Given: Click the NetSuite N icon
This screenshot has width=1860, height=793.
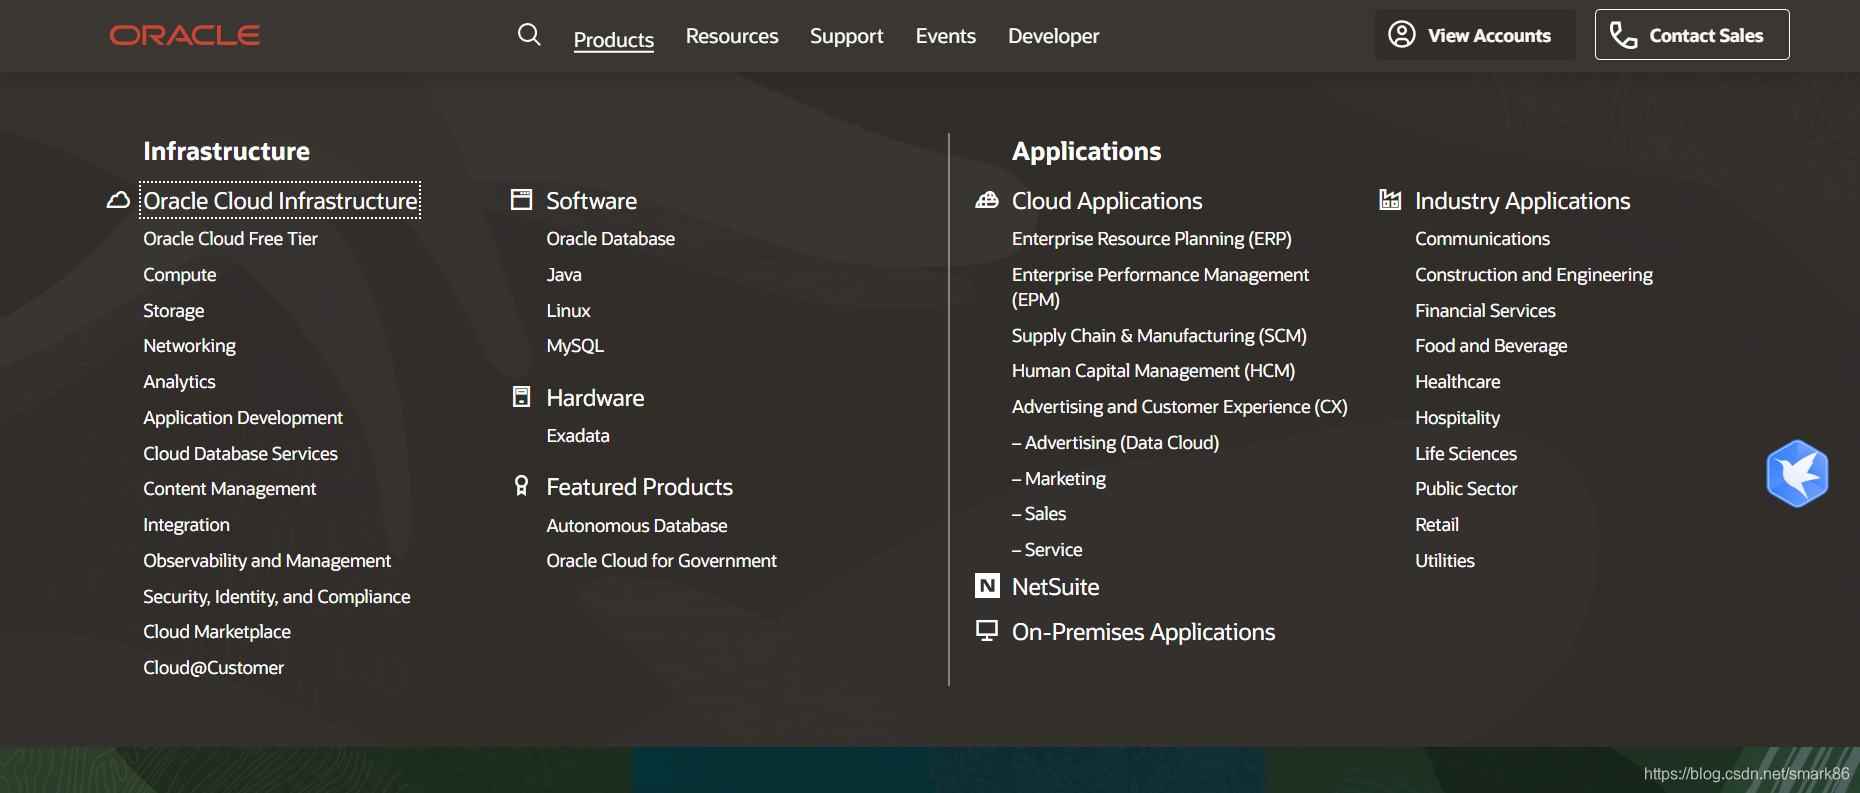Looking at the screenshot, I should click(x=987, y=586).
